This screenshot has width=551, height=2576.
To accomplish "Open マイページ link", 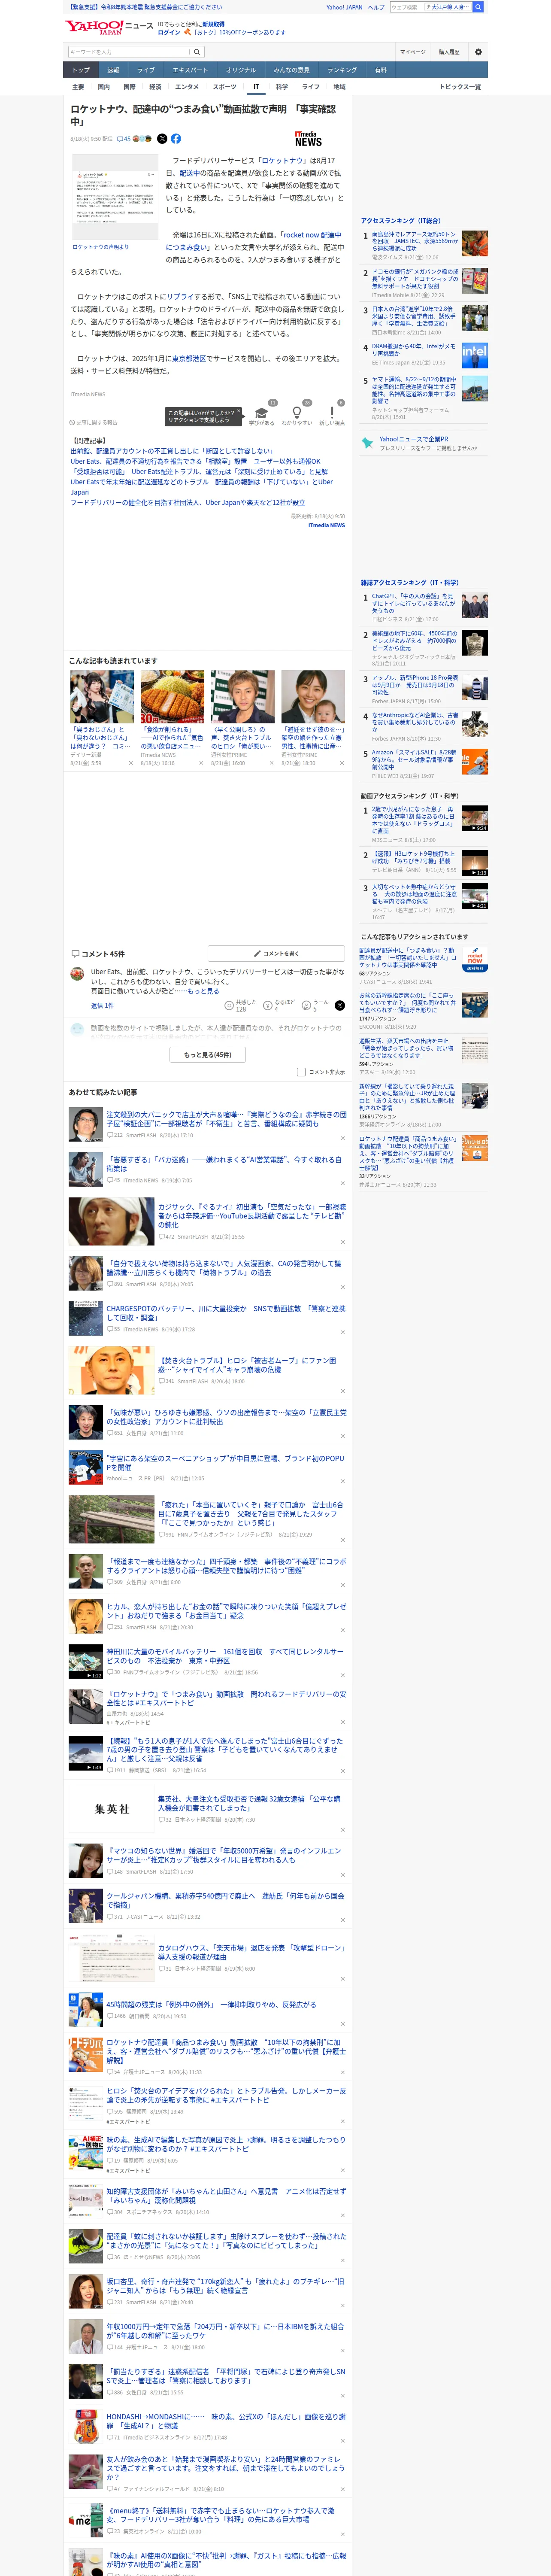I will tap(412, 52).
